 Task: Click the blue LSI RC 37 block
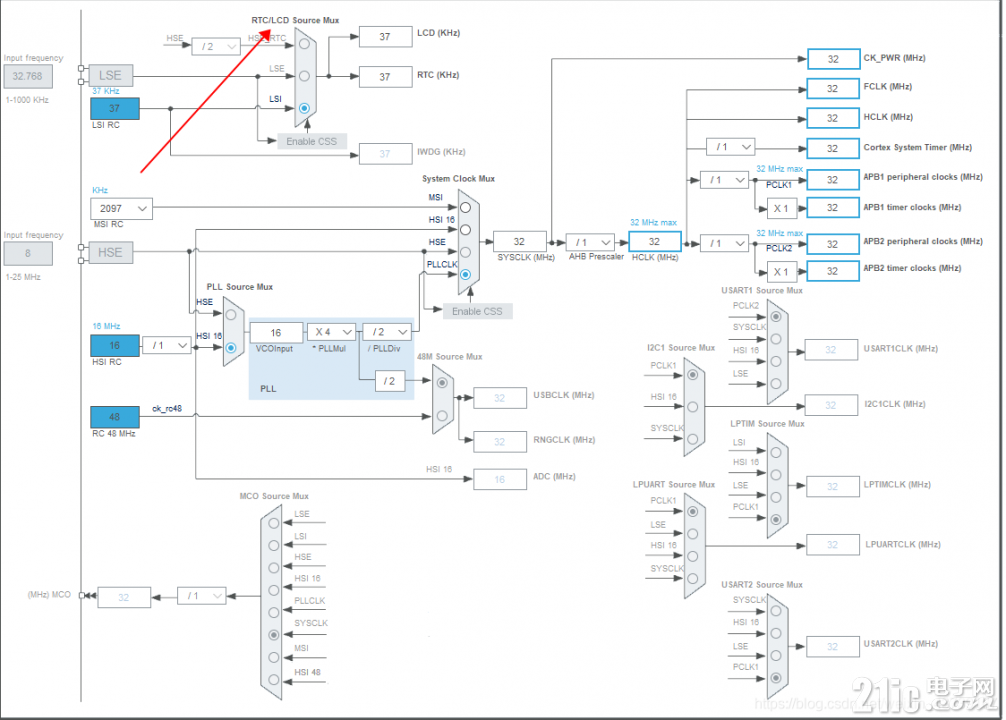(x=115, y=108)
